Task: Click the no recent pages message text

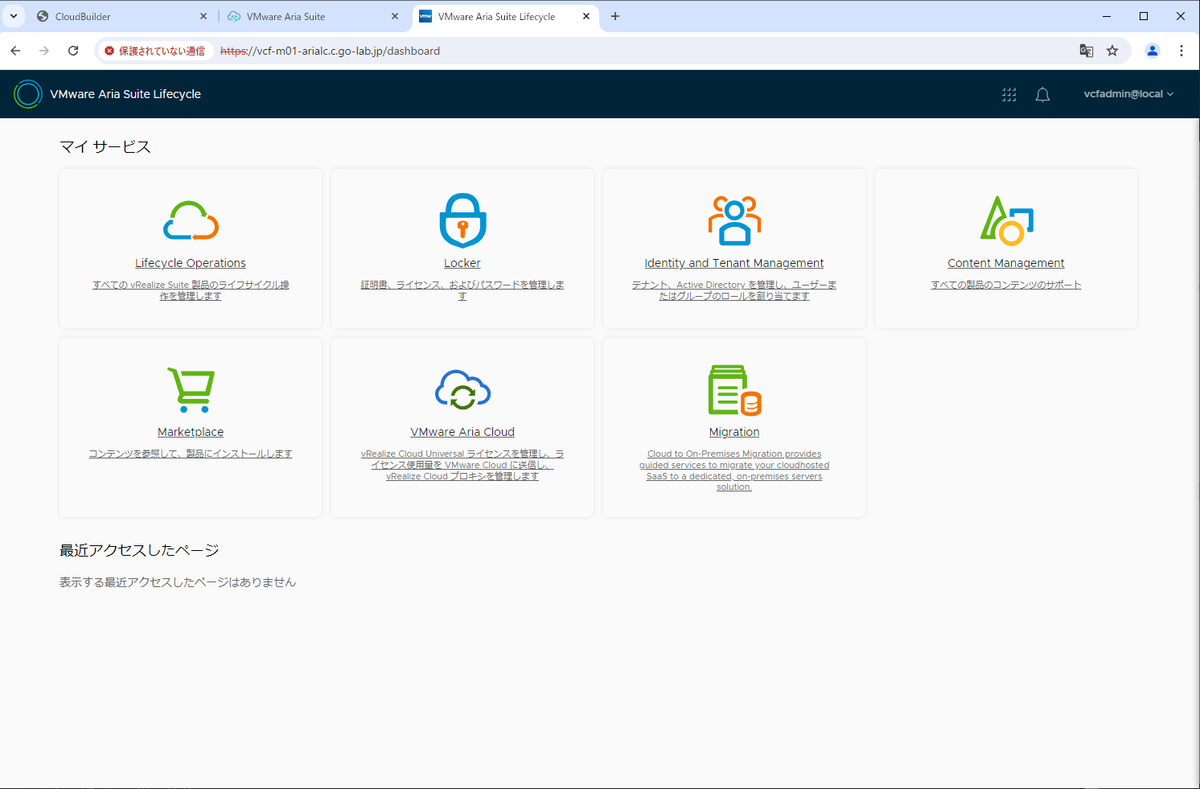Action: 178,581
